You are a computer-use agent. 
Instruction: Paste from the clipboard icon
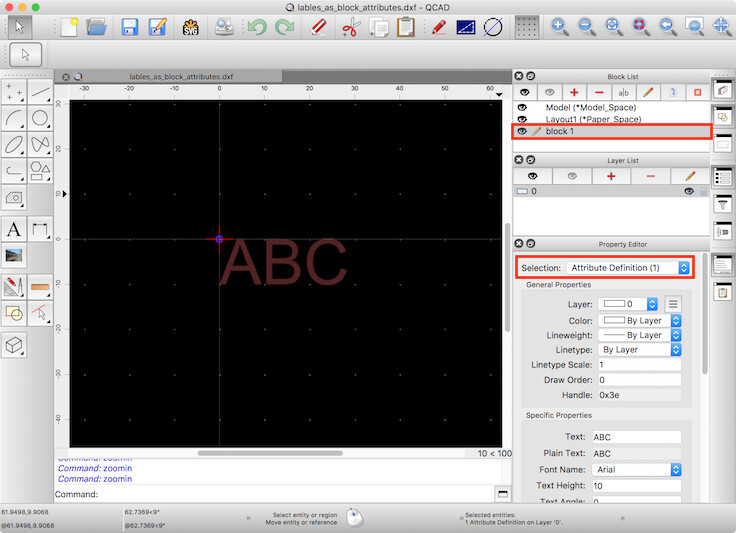point(406,27)
